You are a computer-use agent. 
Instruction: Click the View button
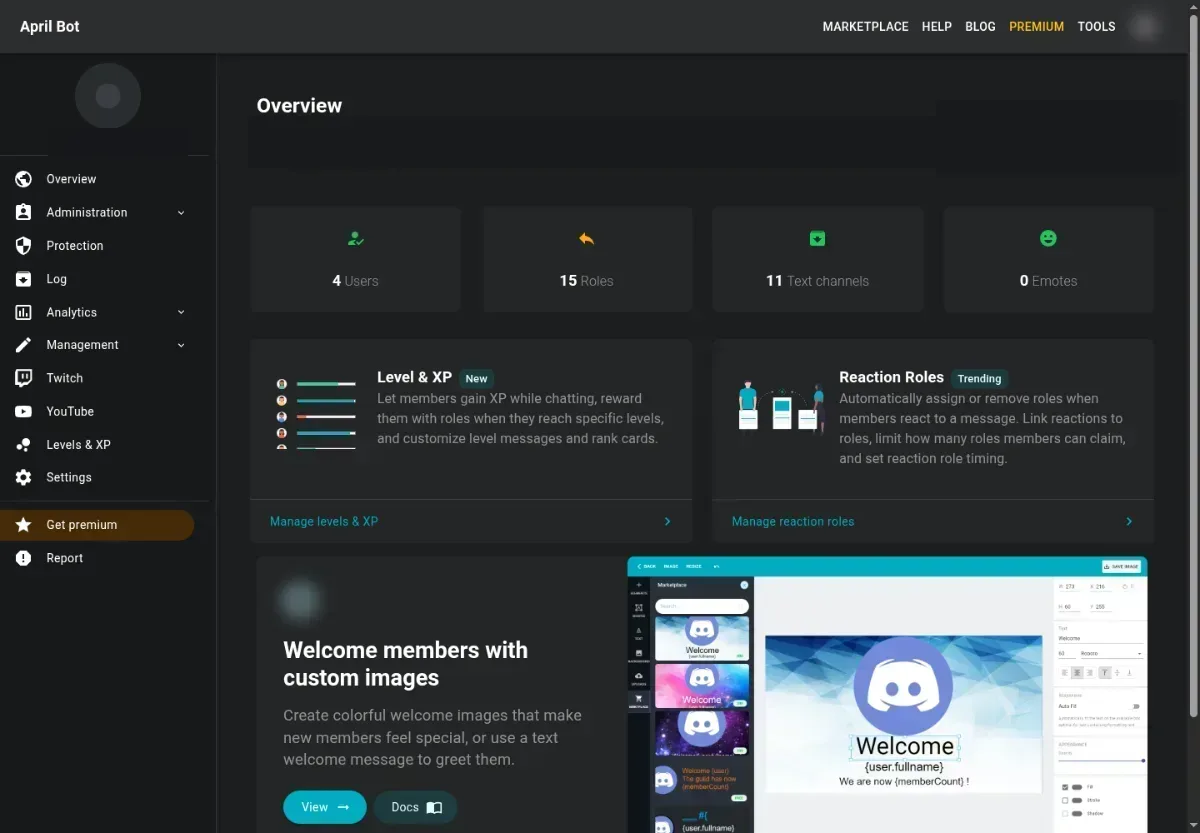[325, 807]
